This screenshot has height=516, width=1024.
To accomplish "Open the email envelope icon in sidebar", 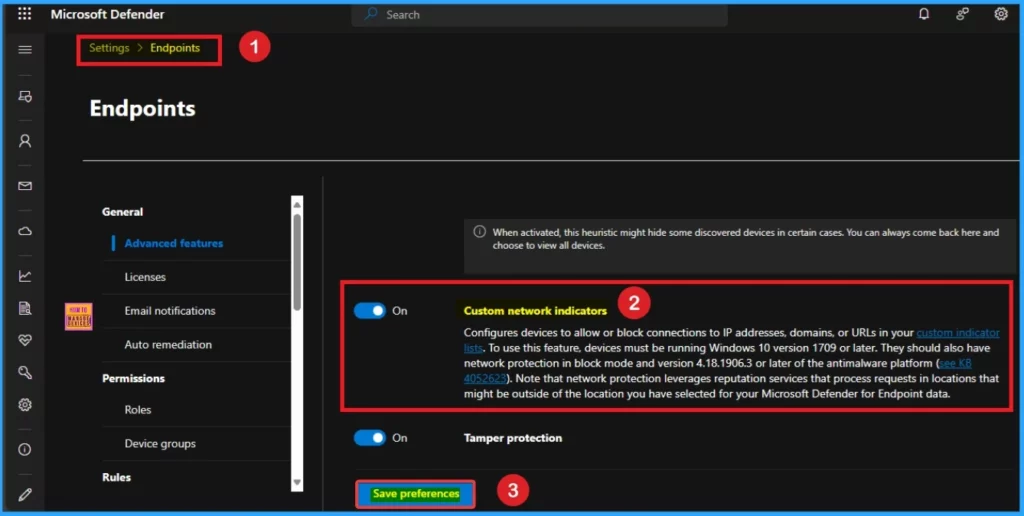I will pos(25,186).
